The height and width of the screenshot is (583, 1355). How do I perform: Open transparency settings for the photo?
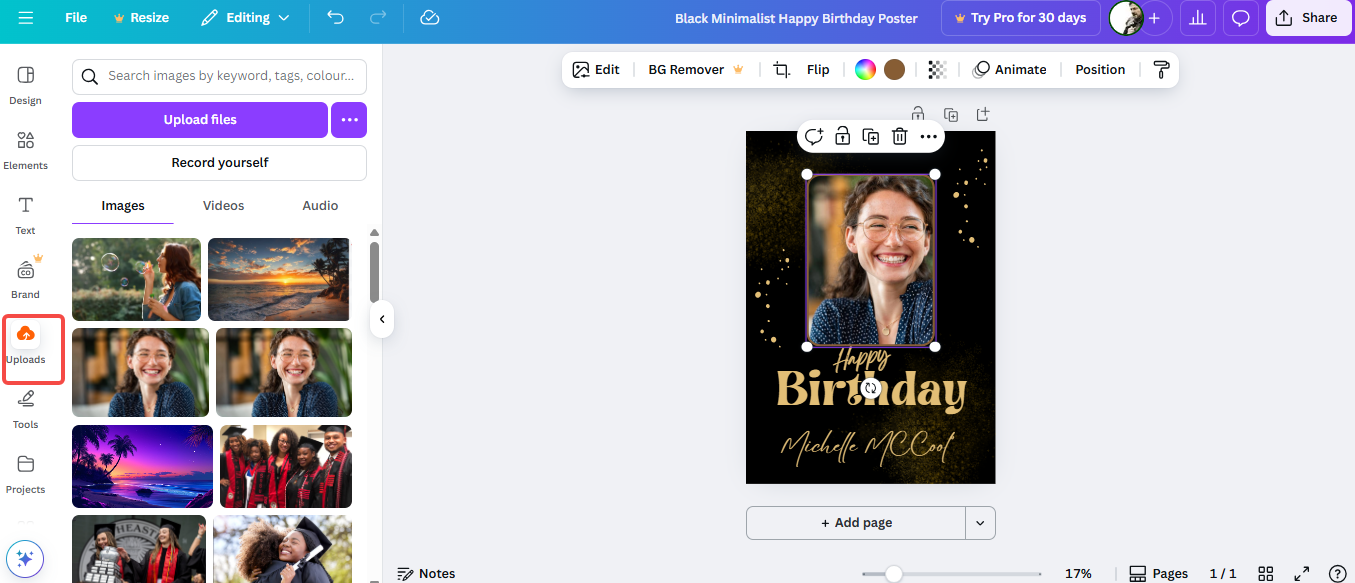tap(936, 69)
